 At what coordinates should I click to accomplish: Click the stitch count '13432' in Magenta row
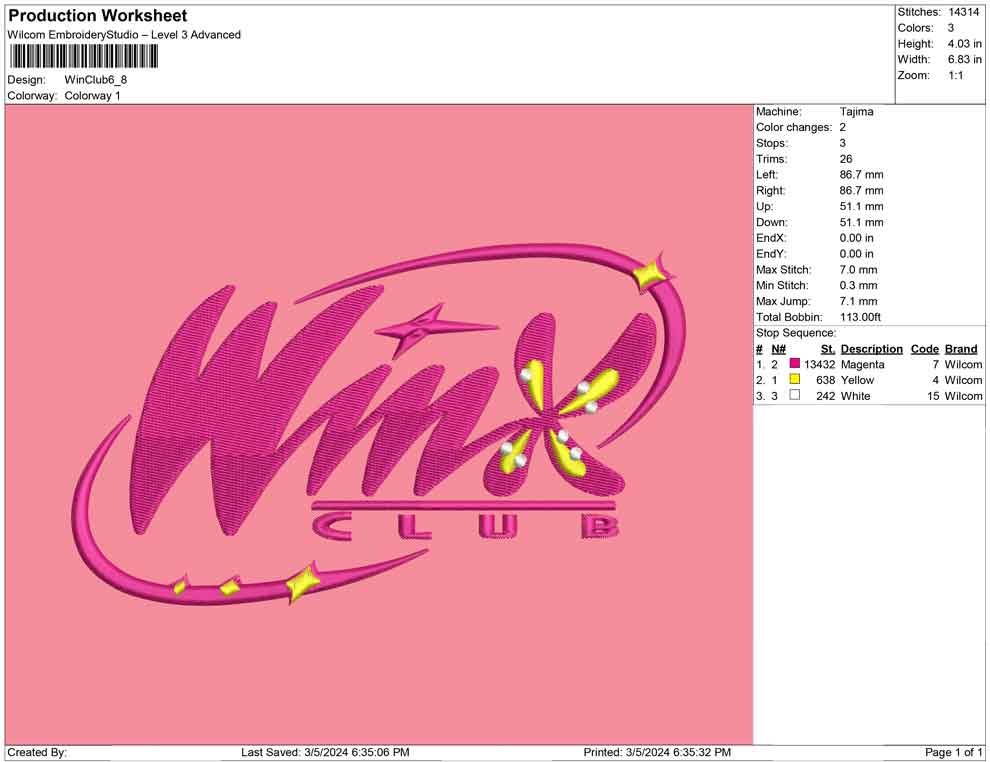[819, 364]
